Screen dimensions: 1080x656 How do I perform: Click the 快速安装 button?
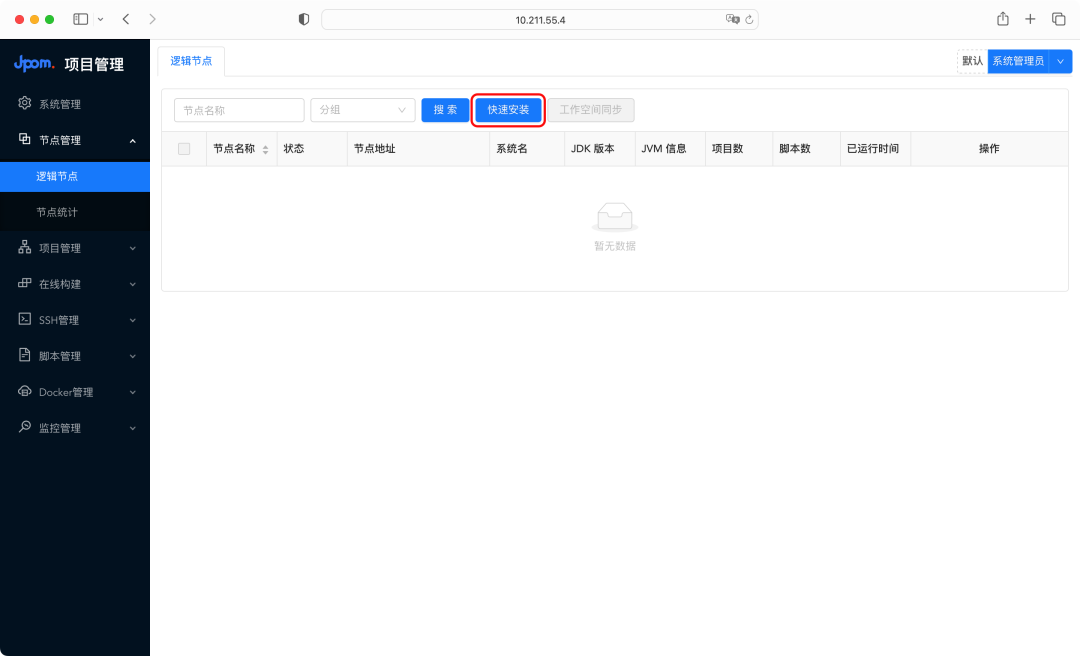[508, 110]
